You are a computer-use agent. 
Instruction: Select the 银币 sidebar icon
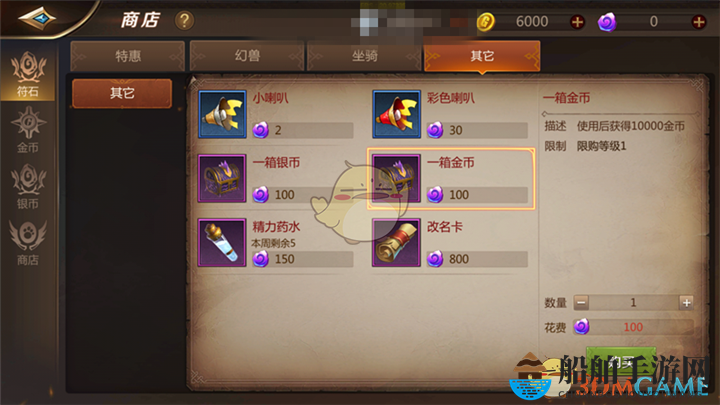28,187
